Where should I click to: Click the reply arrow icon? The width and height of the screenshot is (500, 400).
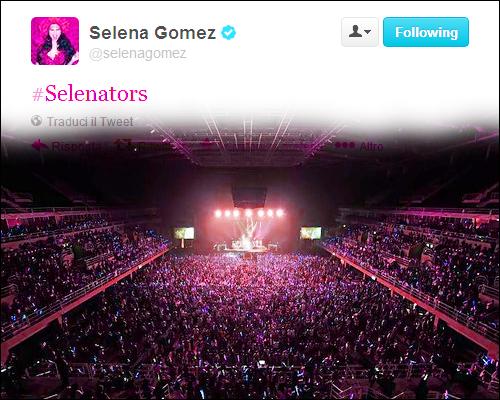(39, 145)
